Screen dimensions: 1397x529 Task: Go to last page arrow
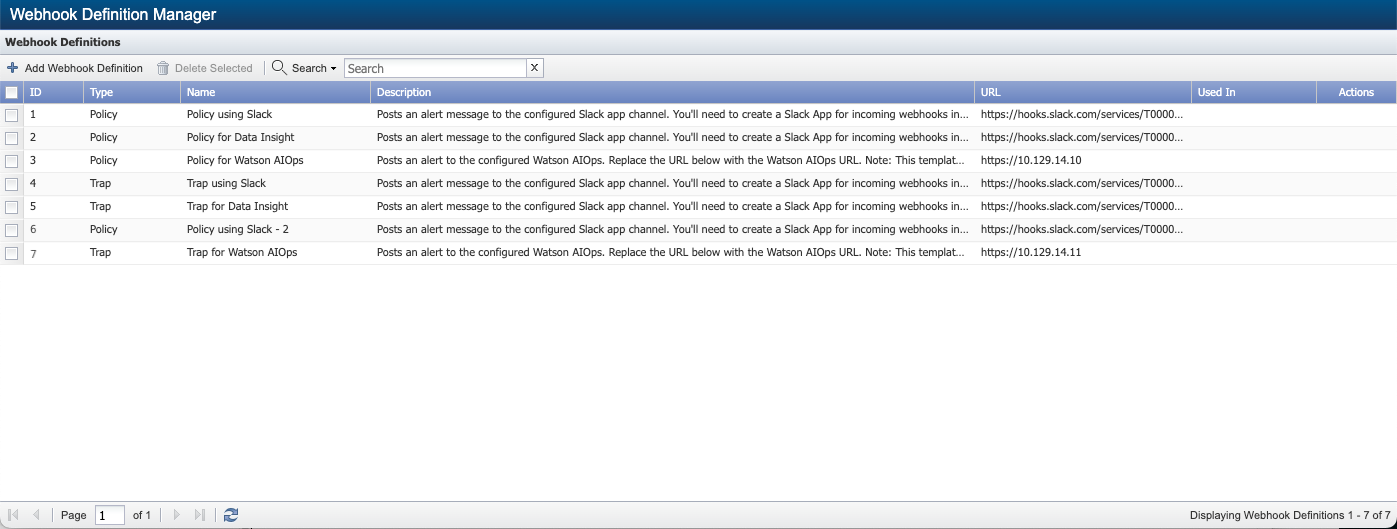tap(200, 515)
